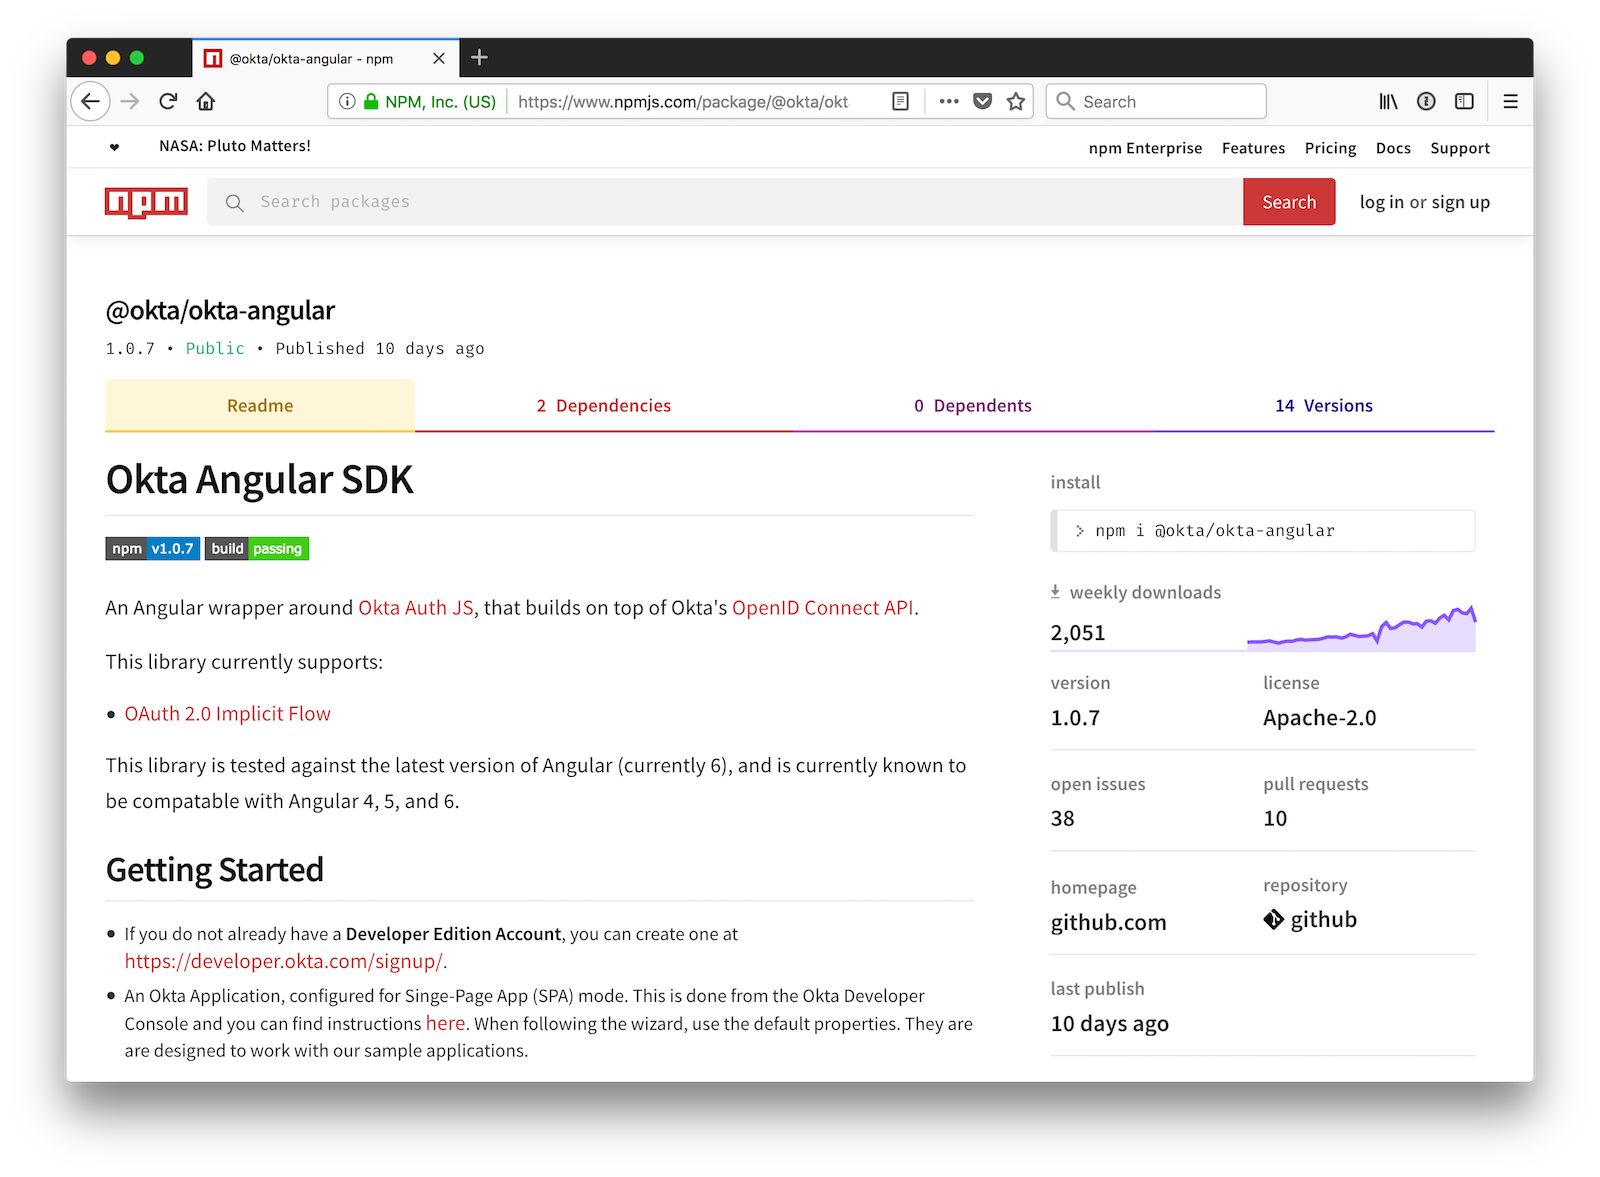This screenshot has height=1177, width=1600.
Task: Show Firefox library icon
Action: (1388, 101)
